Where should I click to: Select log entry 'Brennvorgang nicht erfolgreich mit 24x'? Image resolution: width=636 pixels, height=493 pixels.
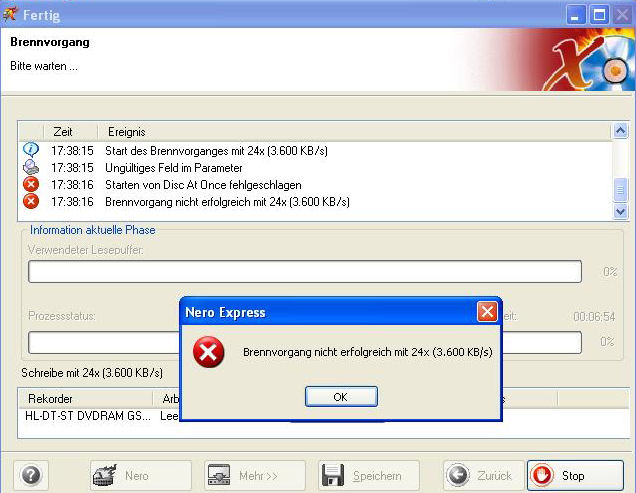[227, 202]
